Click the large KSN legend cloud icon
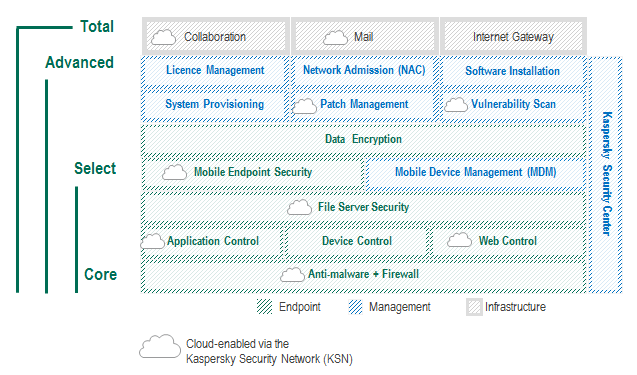The image size is (637, 375). pyautogui.click(x=160, y=346)
